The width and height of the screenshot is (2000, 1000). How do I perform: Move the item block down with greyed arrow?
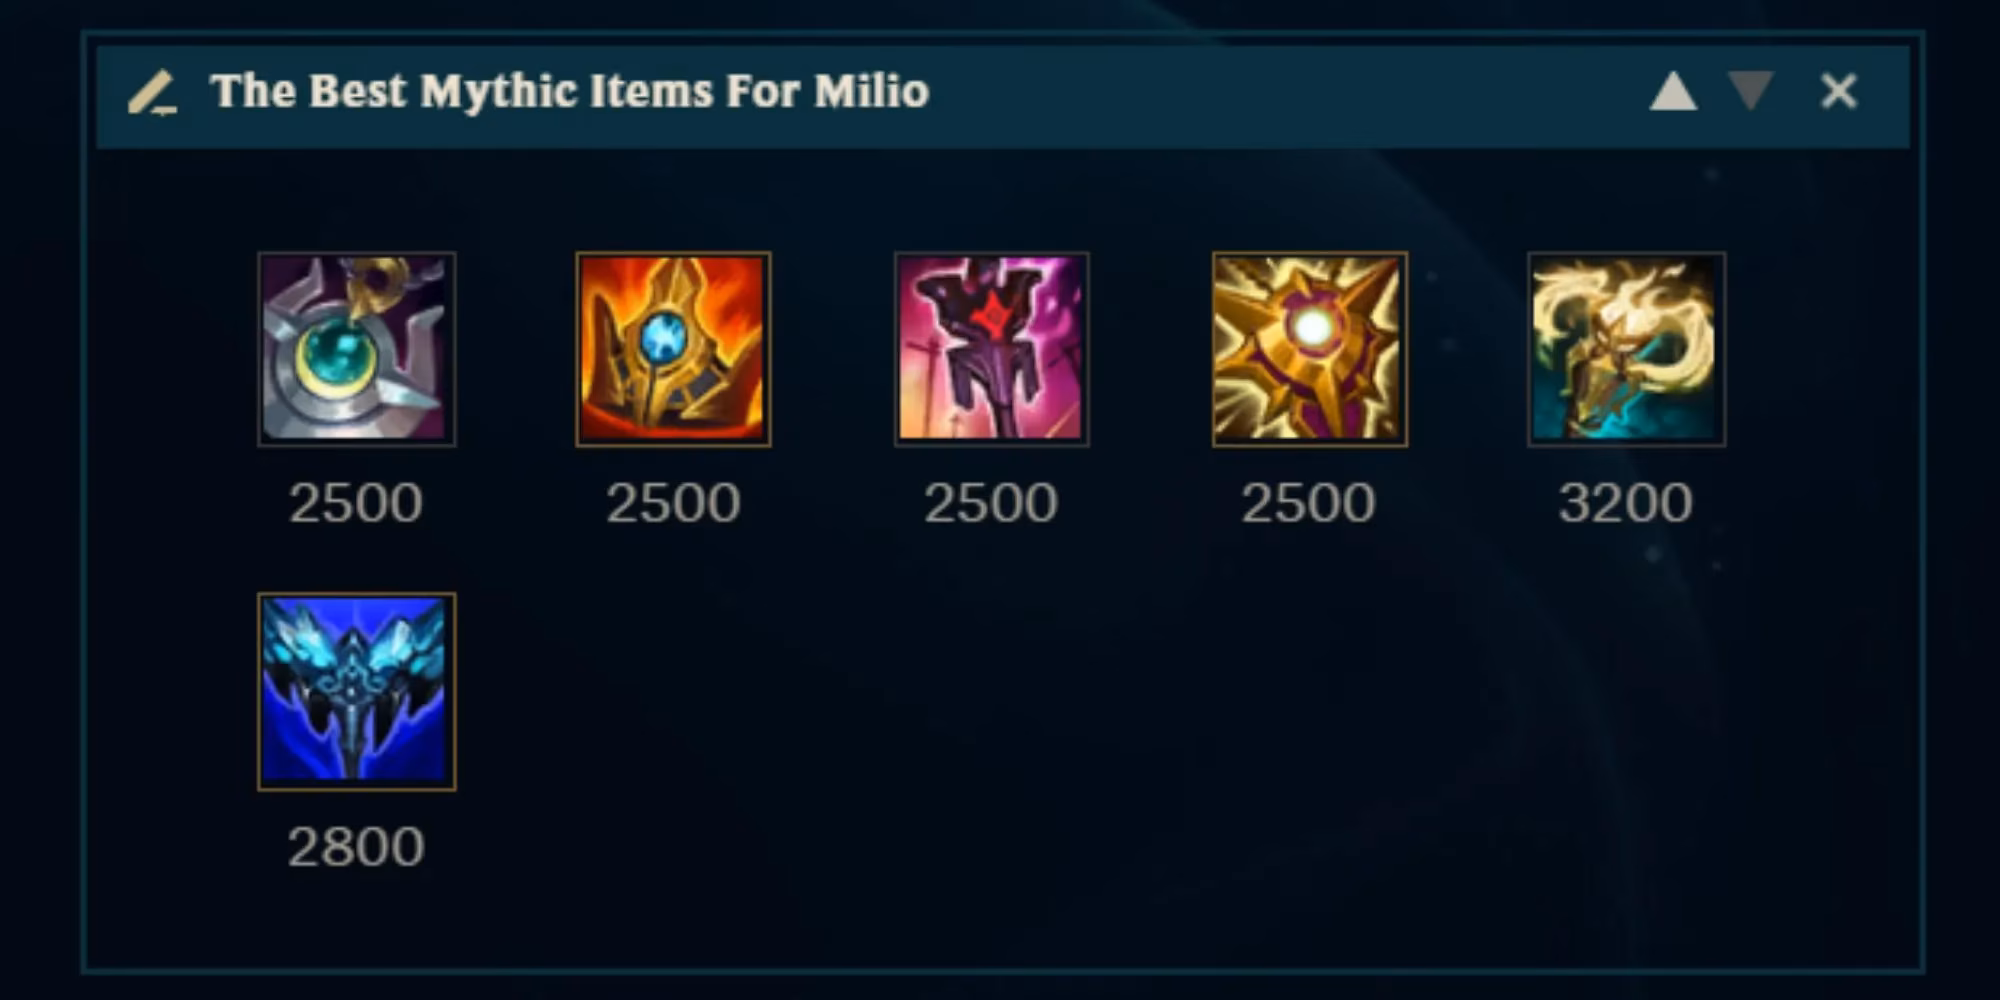[1751, 91]
